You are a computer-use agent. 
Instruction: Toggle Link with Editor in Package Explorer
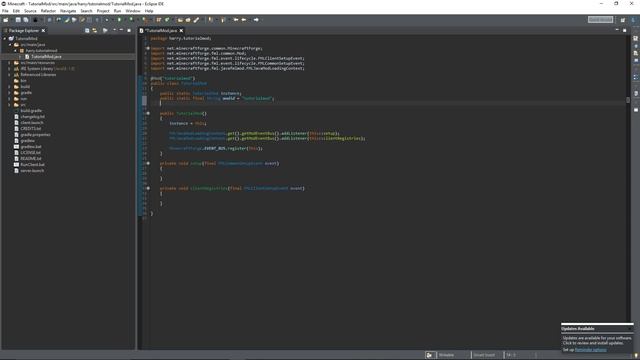coord(95,31)
